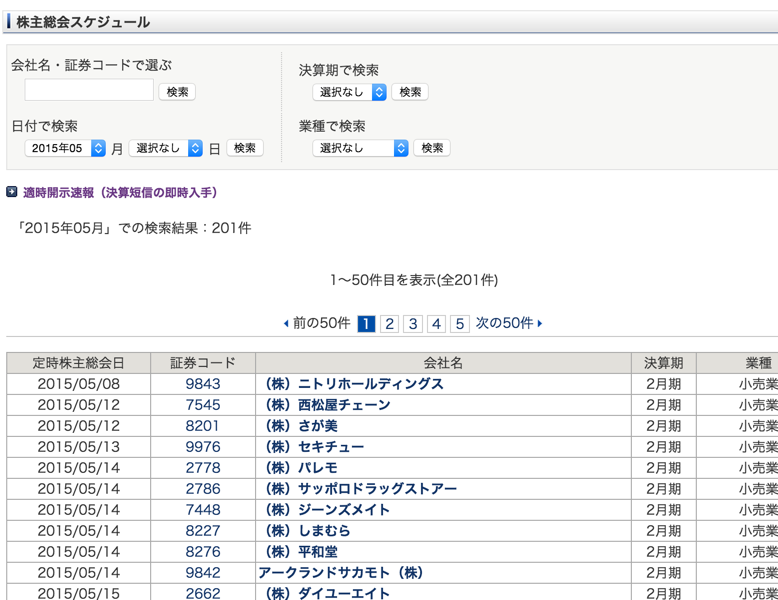
Task: Click 検索 button for 決算期 search
Action: (410, 92)
